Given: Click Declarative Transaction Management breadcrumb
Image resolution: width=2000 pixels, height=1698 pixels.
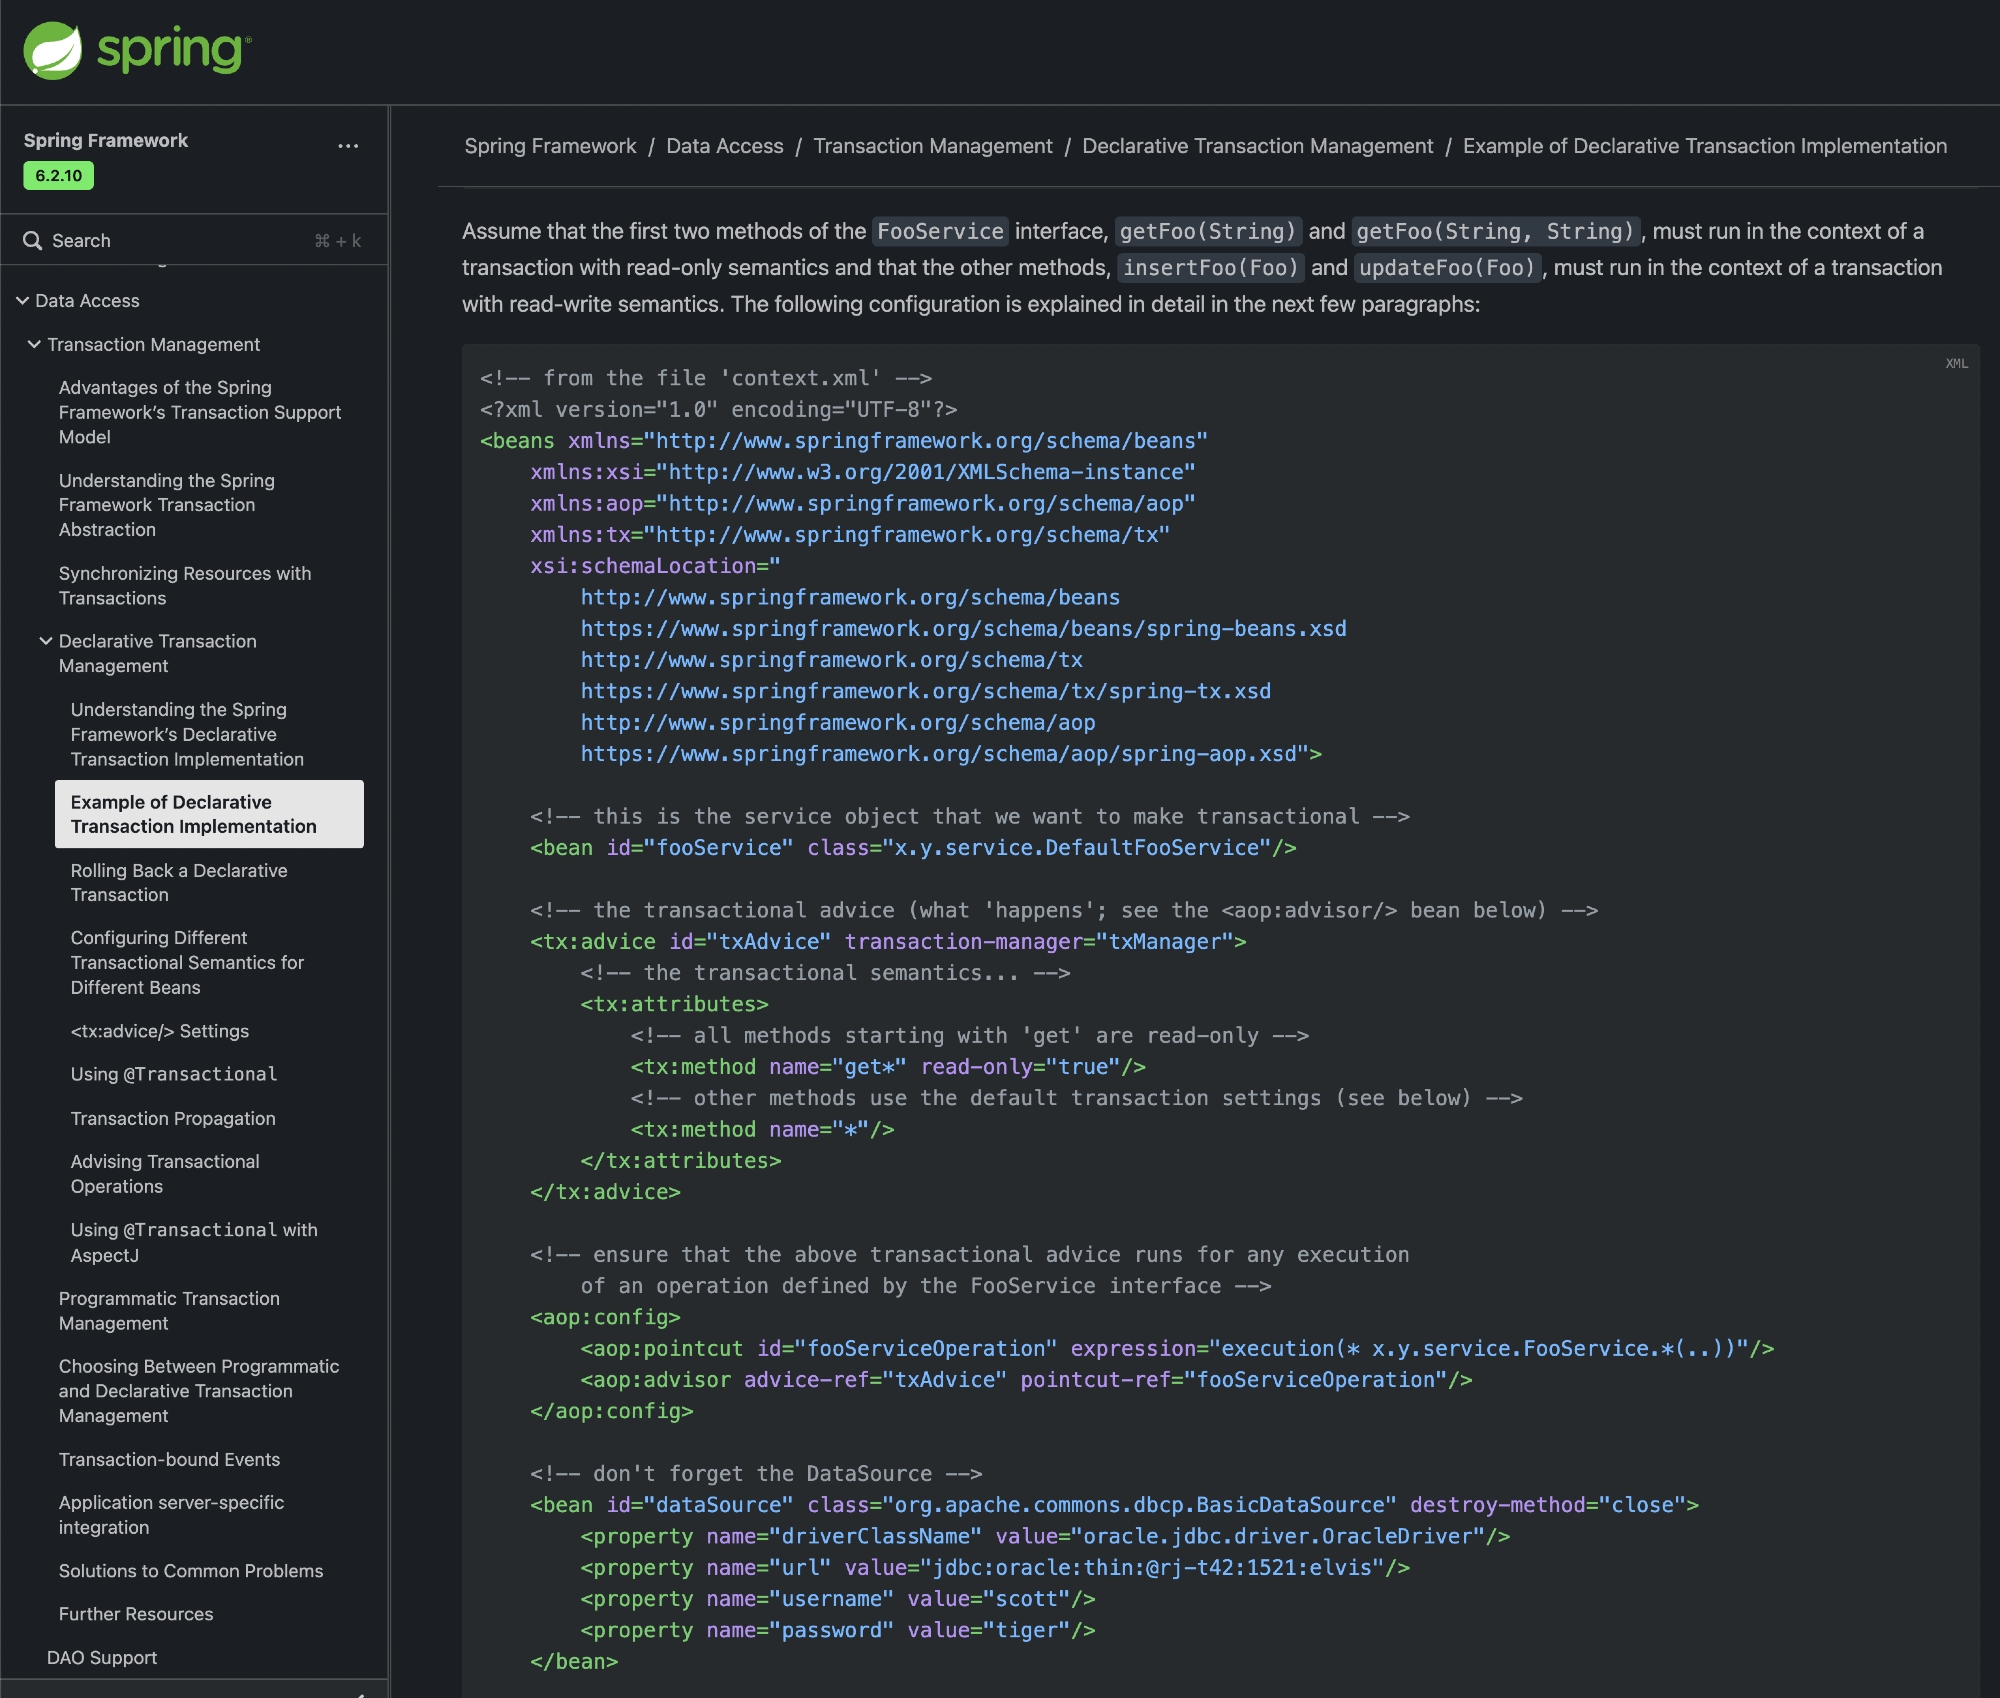Looking at the screenshot, I should click(1257, 146).
